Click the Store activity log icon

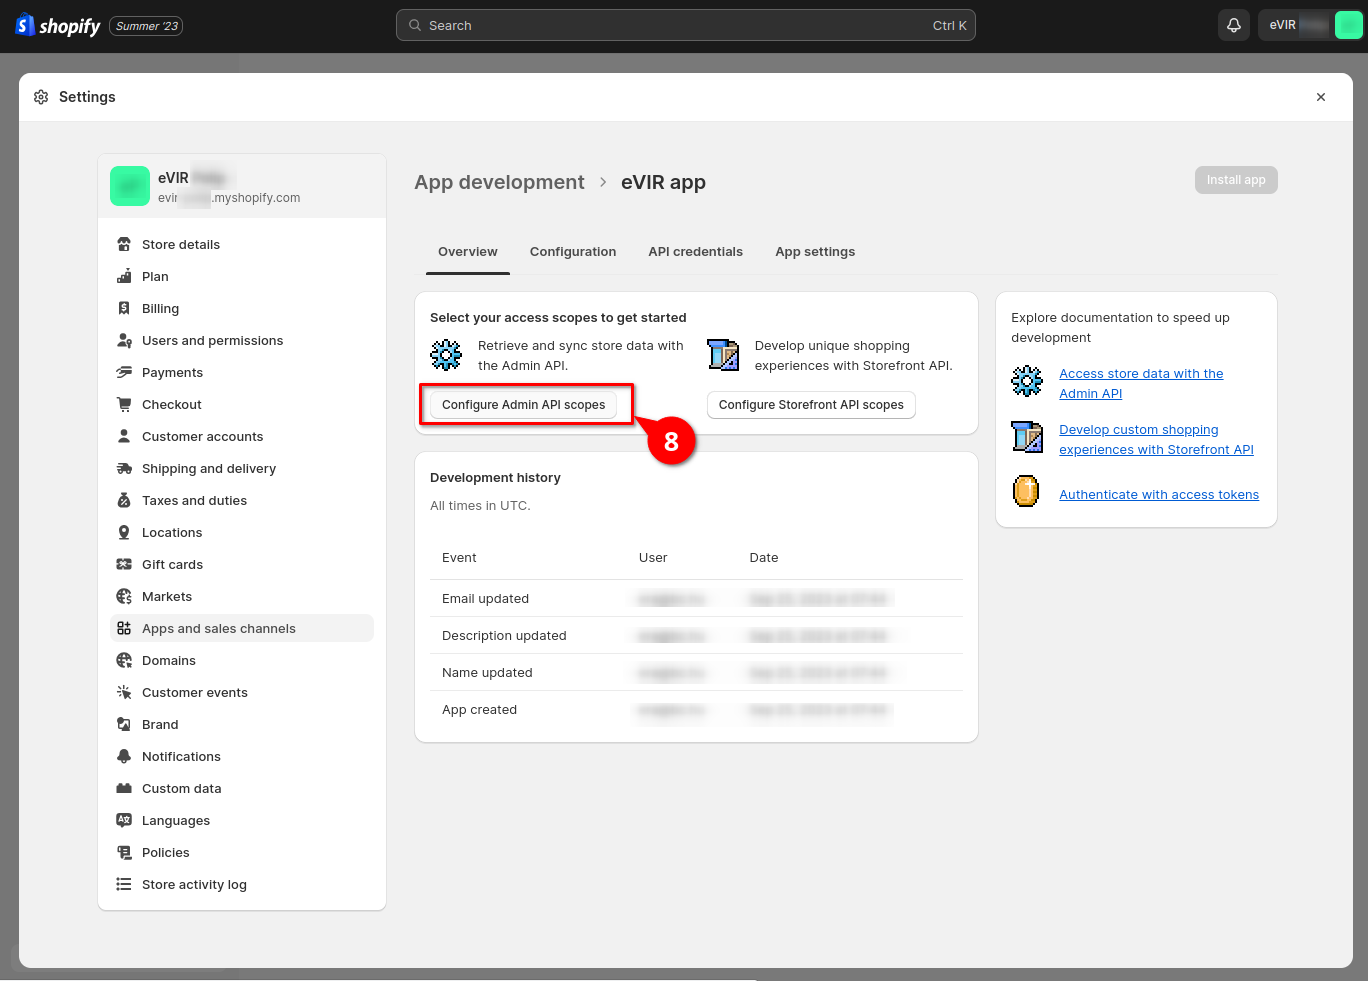(124, 884)
